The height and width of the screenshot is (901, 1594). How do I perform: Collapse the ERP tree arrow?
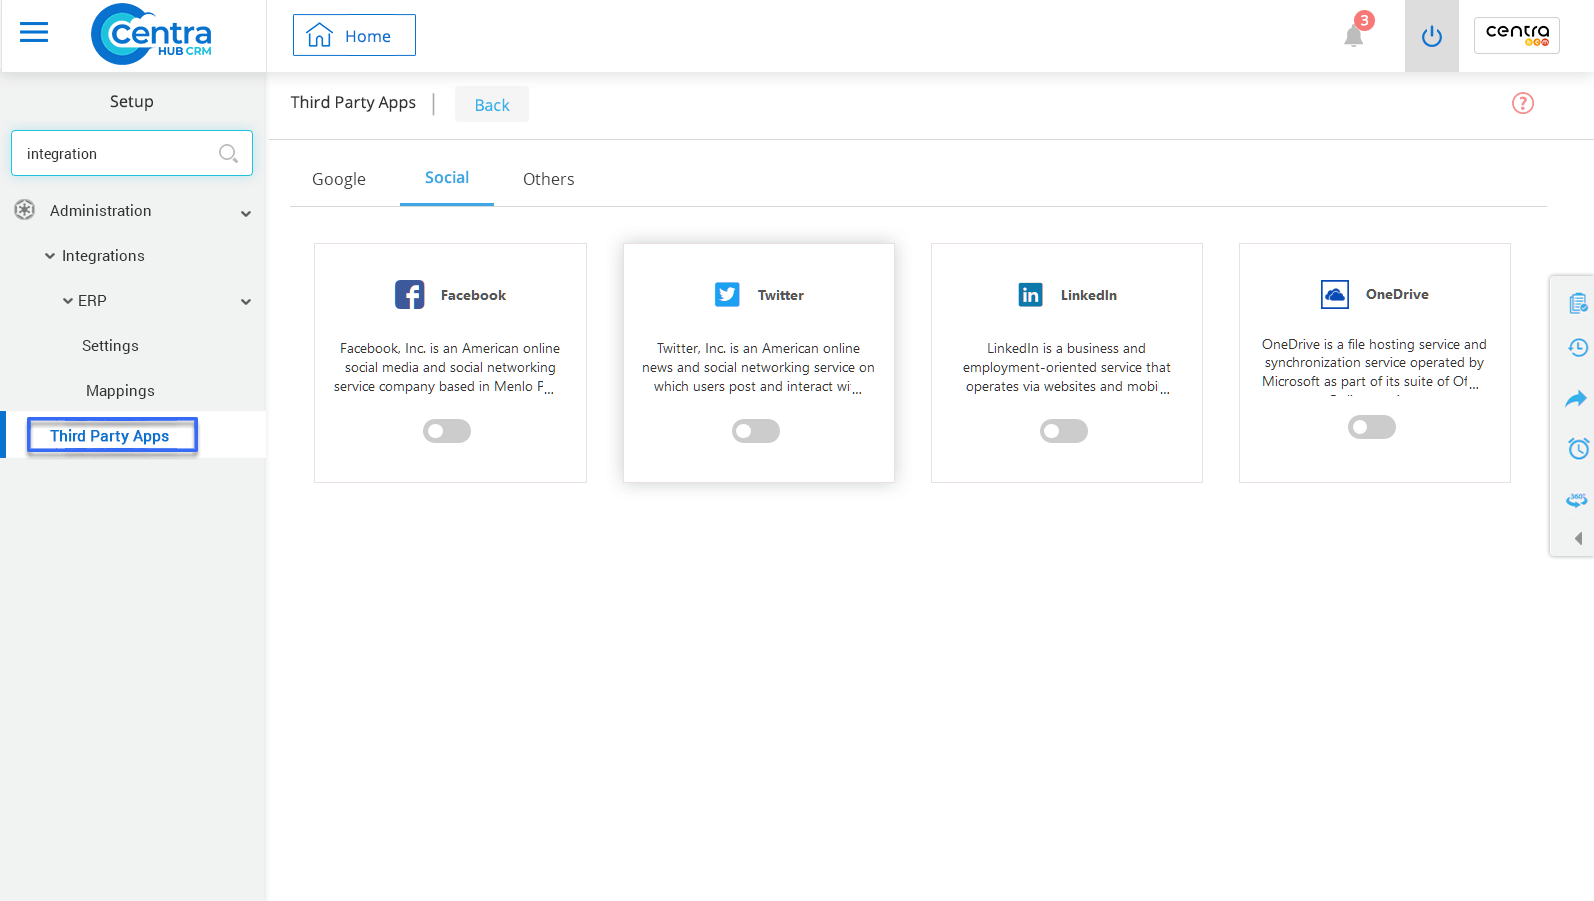[x=68, y=301]
